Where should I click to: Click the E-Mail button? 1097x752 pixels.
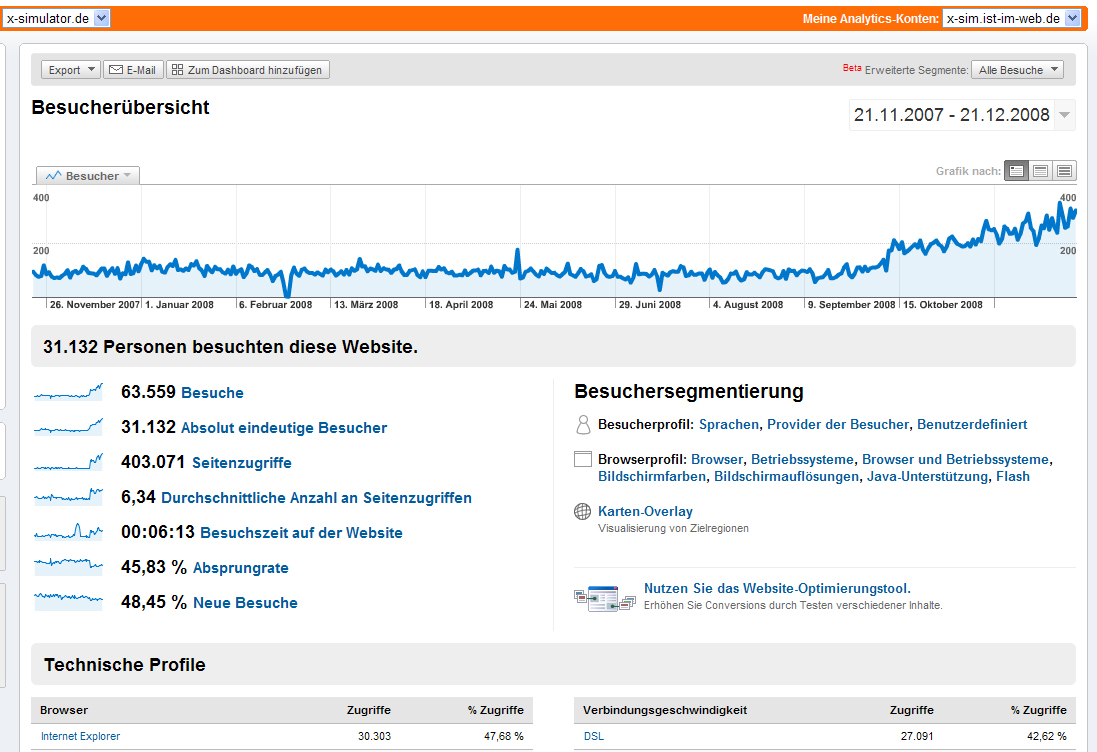134,70
